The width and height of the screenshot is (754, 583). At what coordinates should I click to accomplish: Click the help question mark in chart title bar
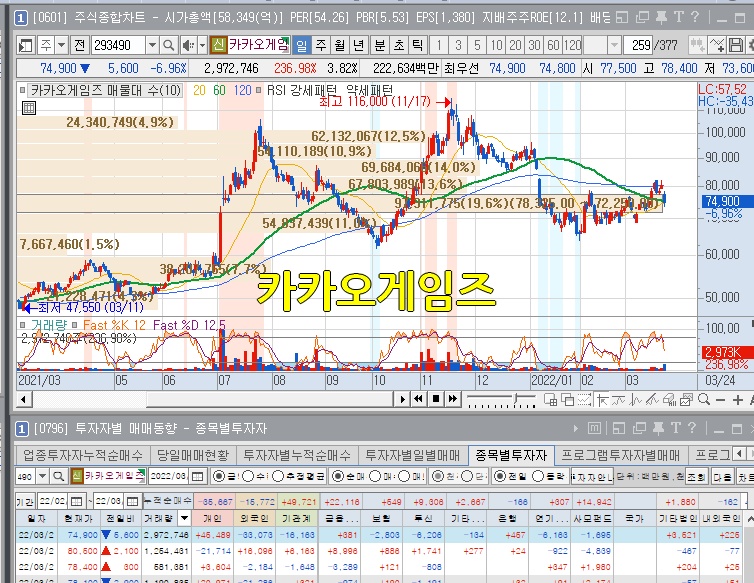coord(695,18)
